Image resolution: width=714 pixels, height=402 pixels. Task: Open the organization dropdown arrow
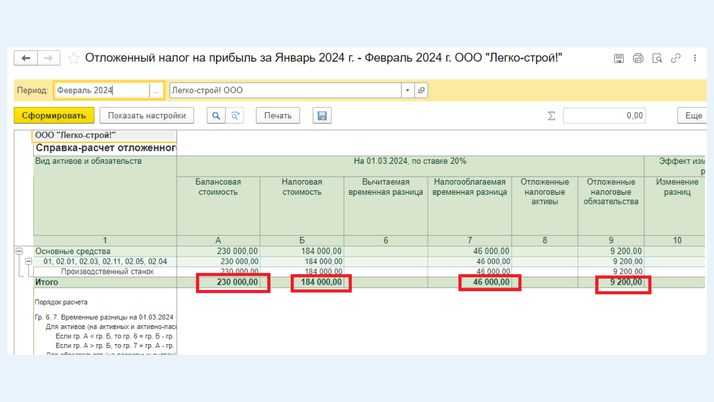(408, 90)
